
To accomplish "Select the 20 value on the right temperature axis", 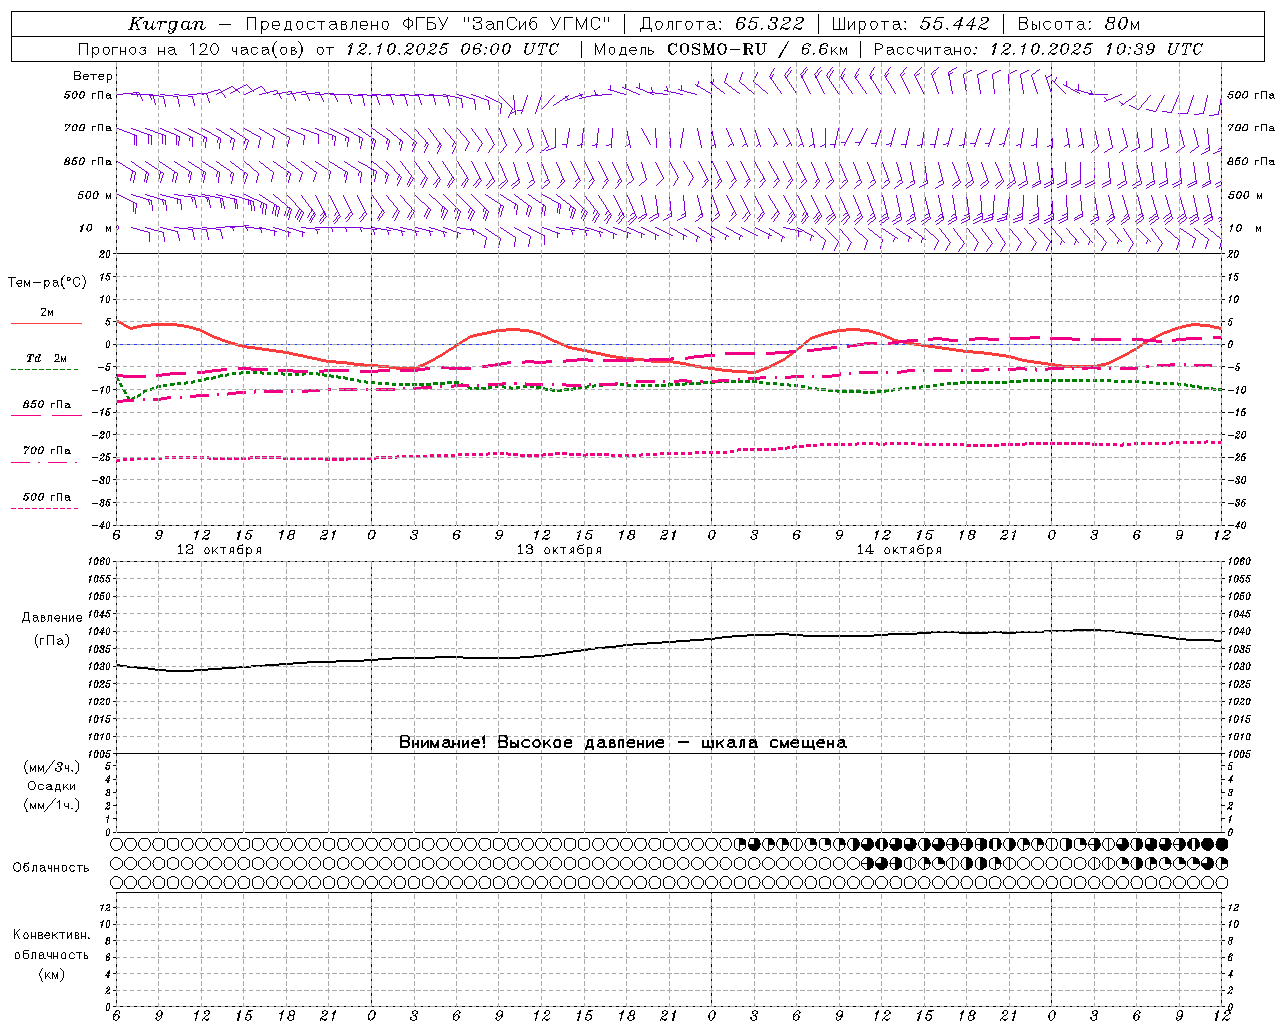I will [x=1233, y=254].
